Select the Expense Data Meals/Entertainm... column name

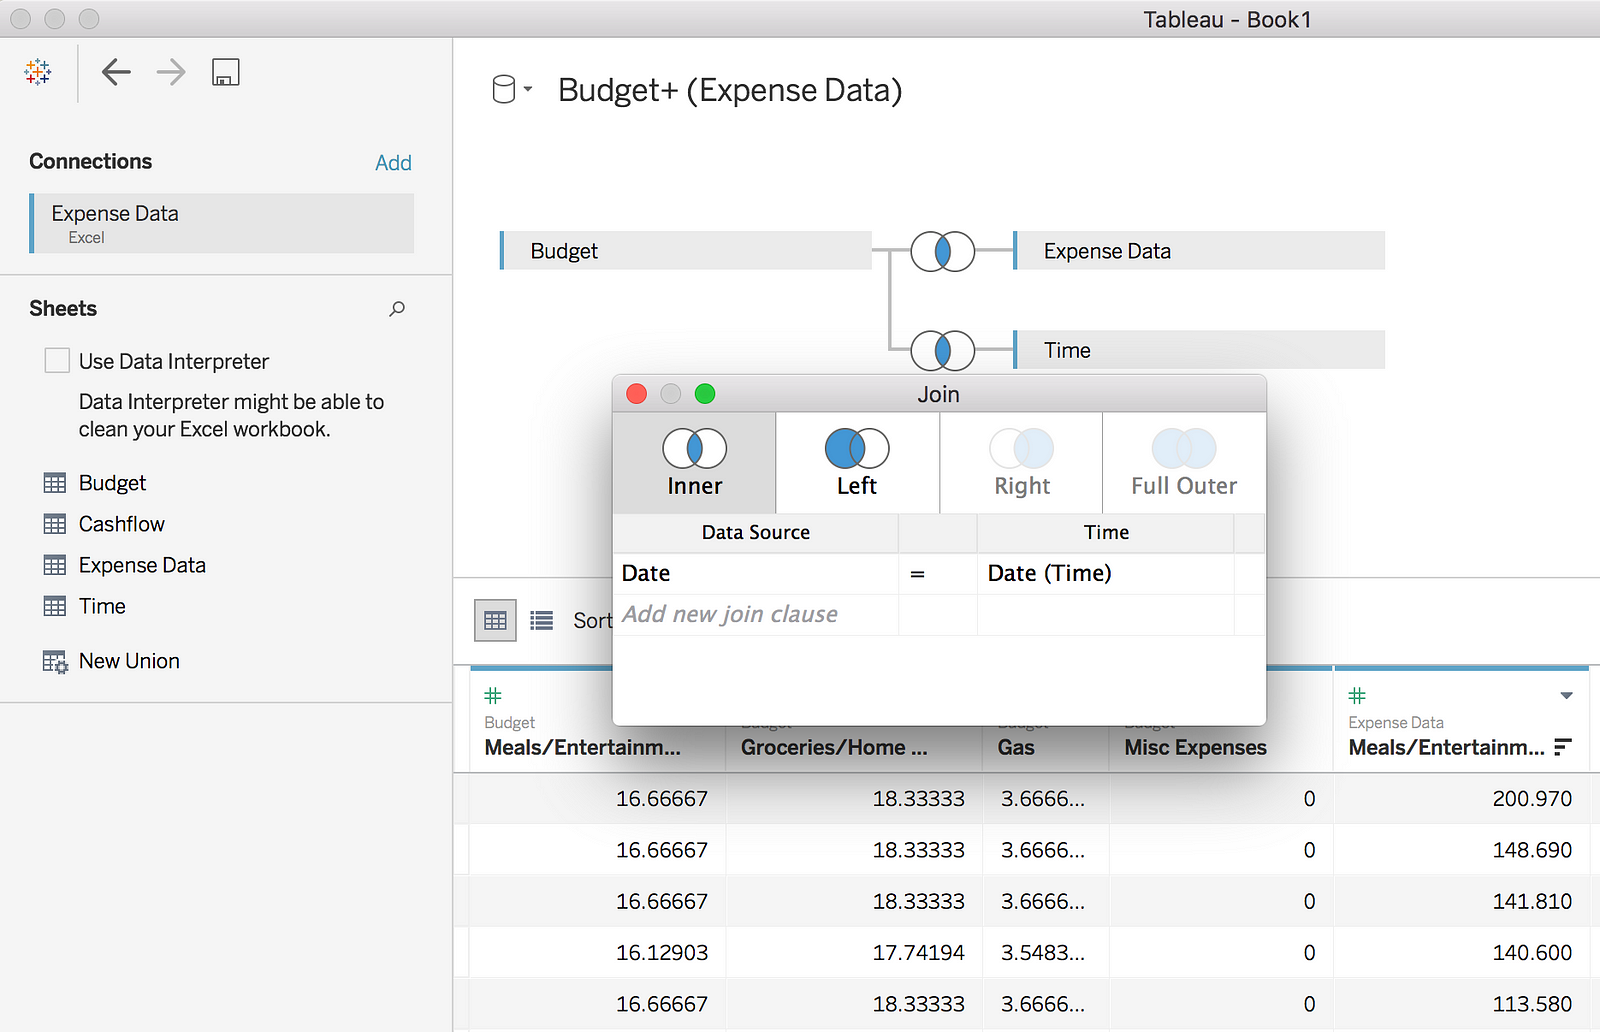(x=1446, y=747)
